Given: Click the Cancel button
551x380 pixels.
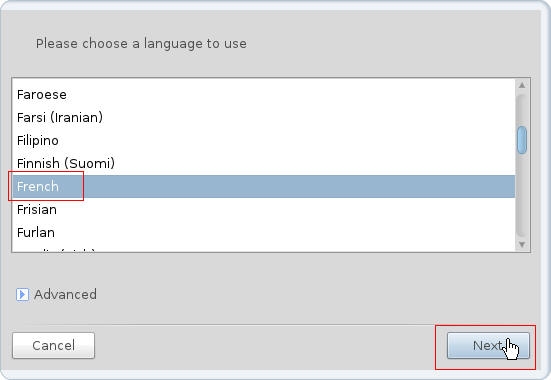Looking at the screenshot, I should [53, 346].
